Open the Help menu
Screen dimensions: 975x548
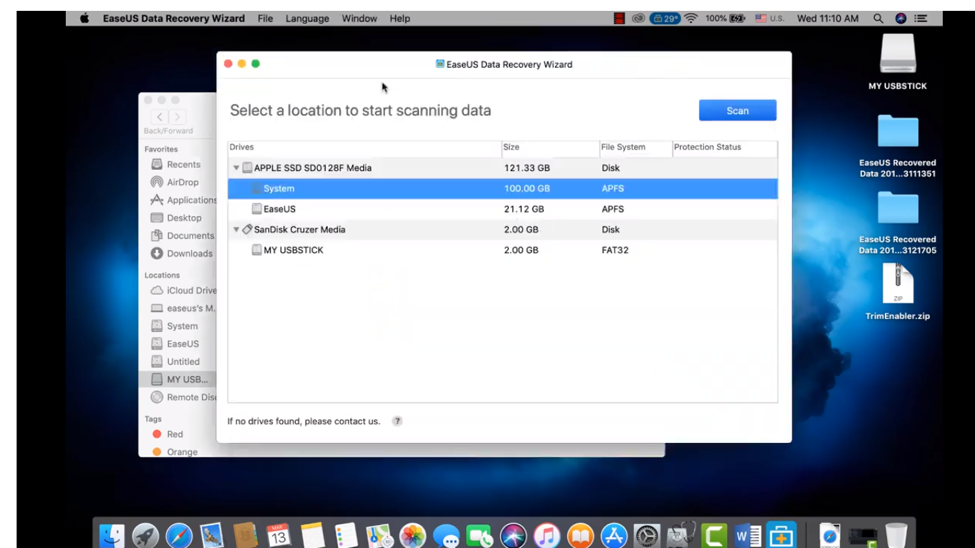(400, 18)
